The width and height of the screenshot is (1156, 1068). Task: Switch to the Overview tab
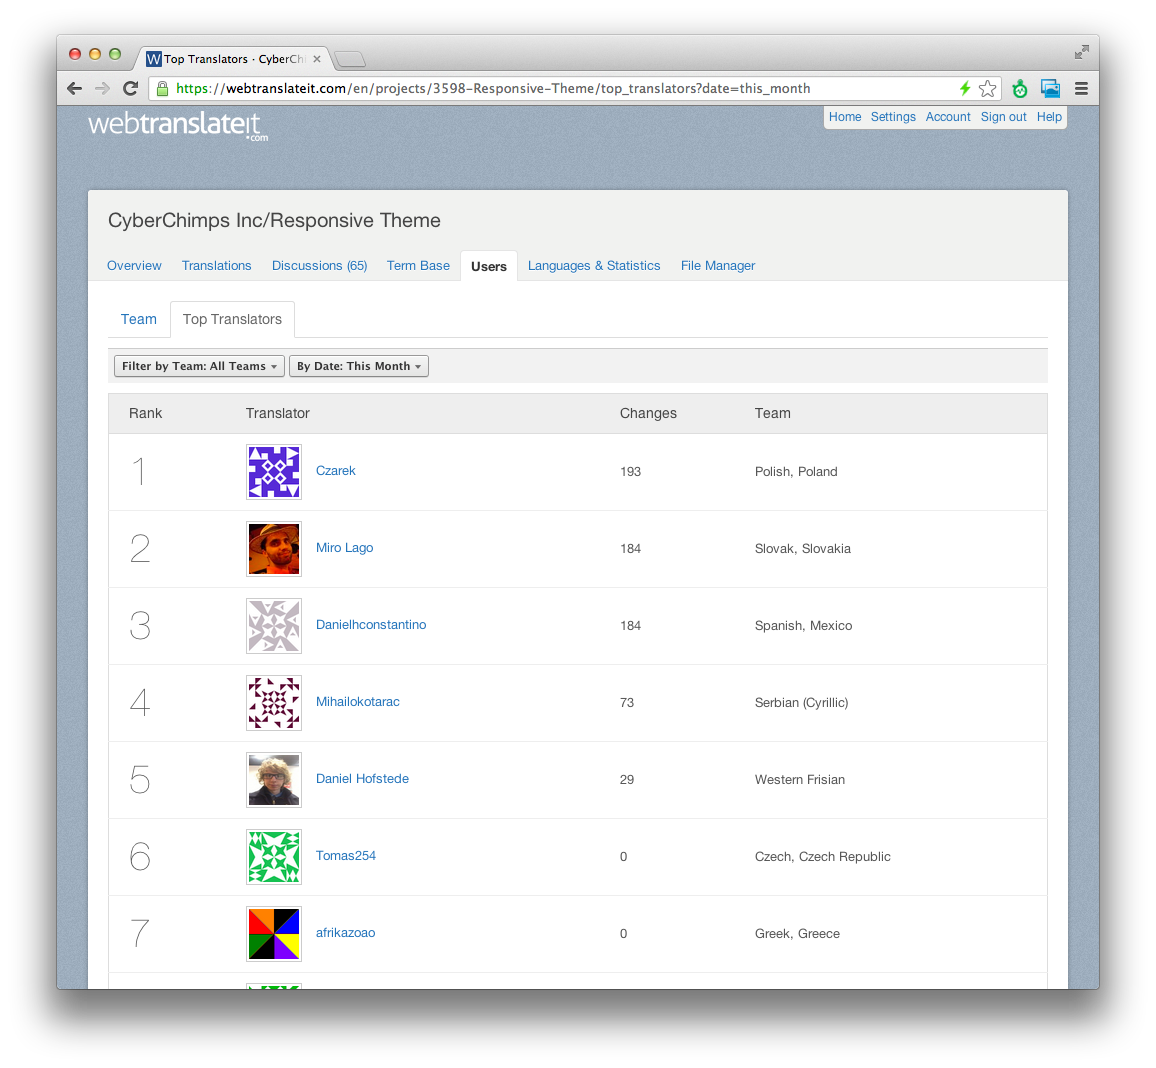pos(134,265)
